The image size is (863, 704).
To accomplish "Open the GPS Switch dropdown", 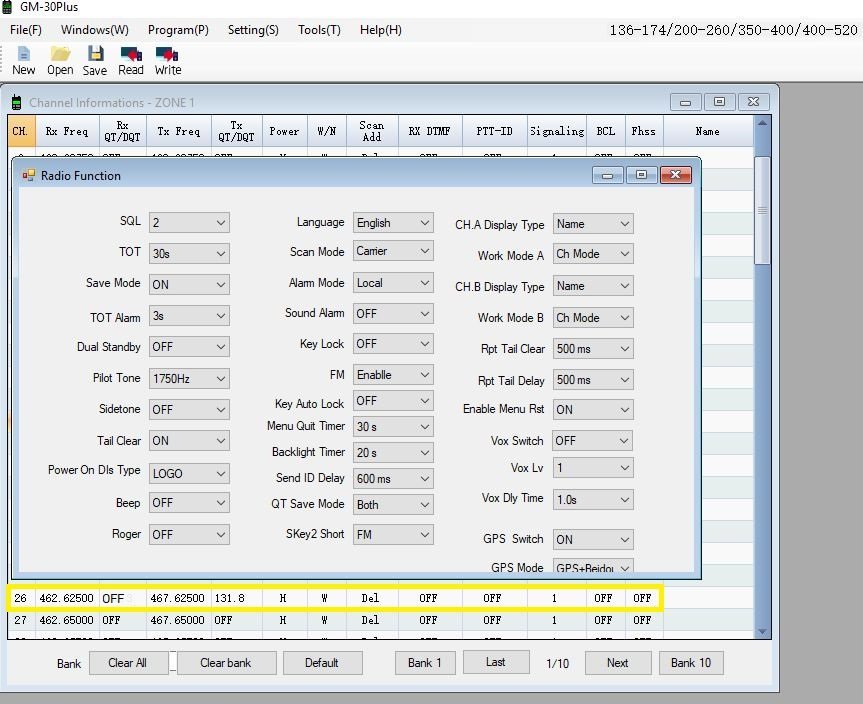I will click(x=593, y=540).
